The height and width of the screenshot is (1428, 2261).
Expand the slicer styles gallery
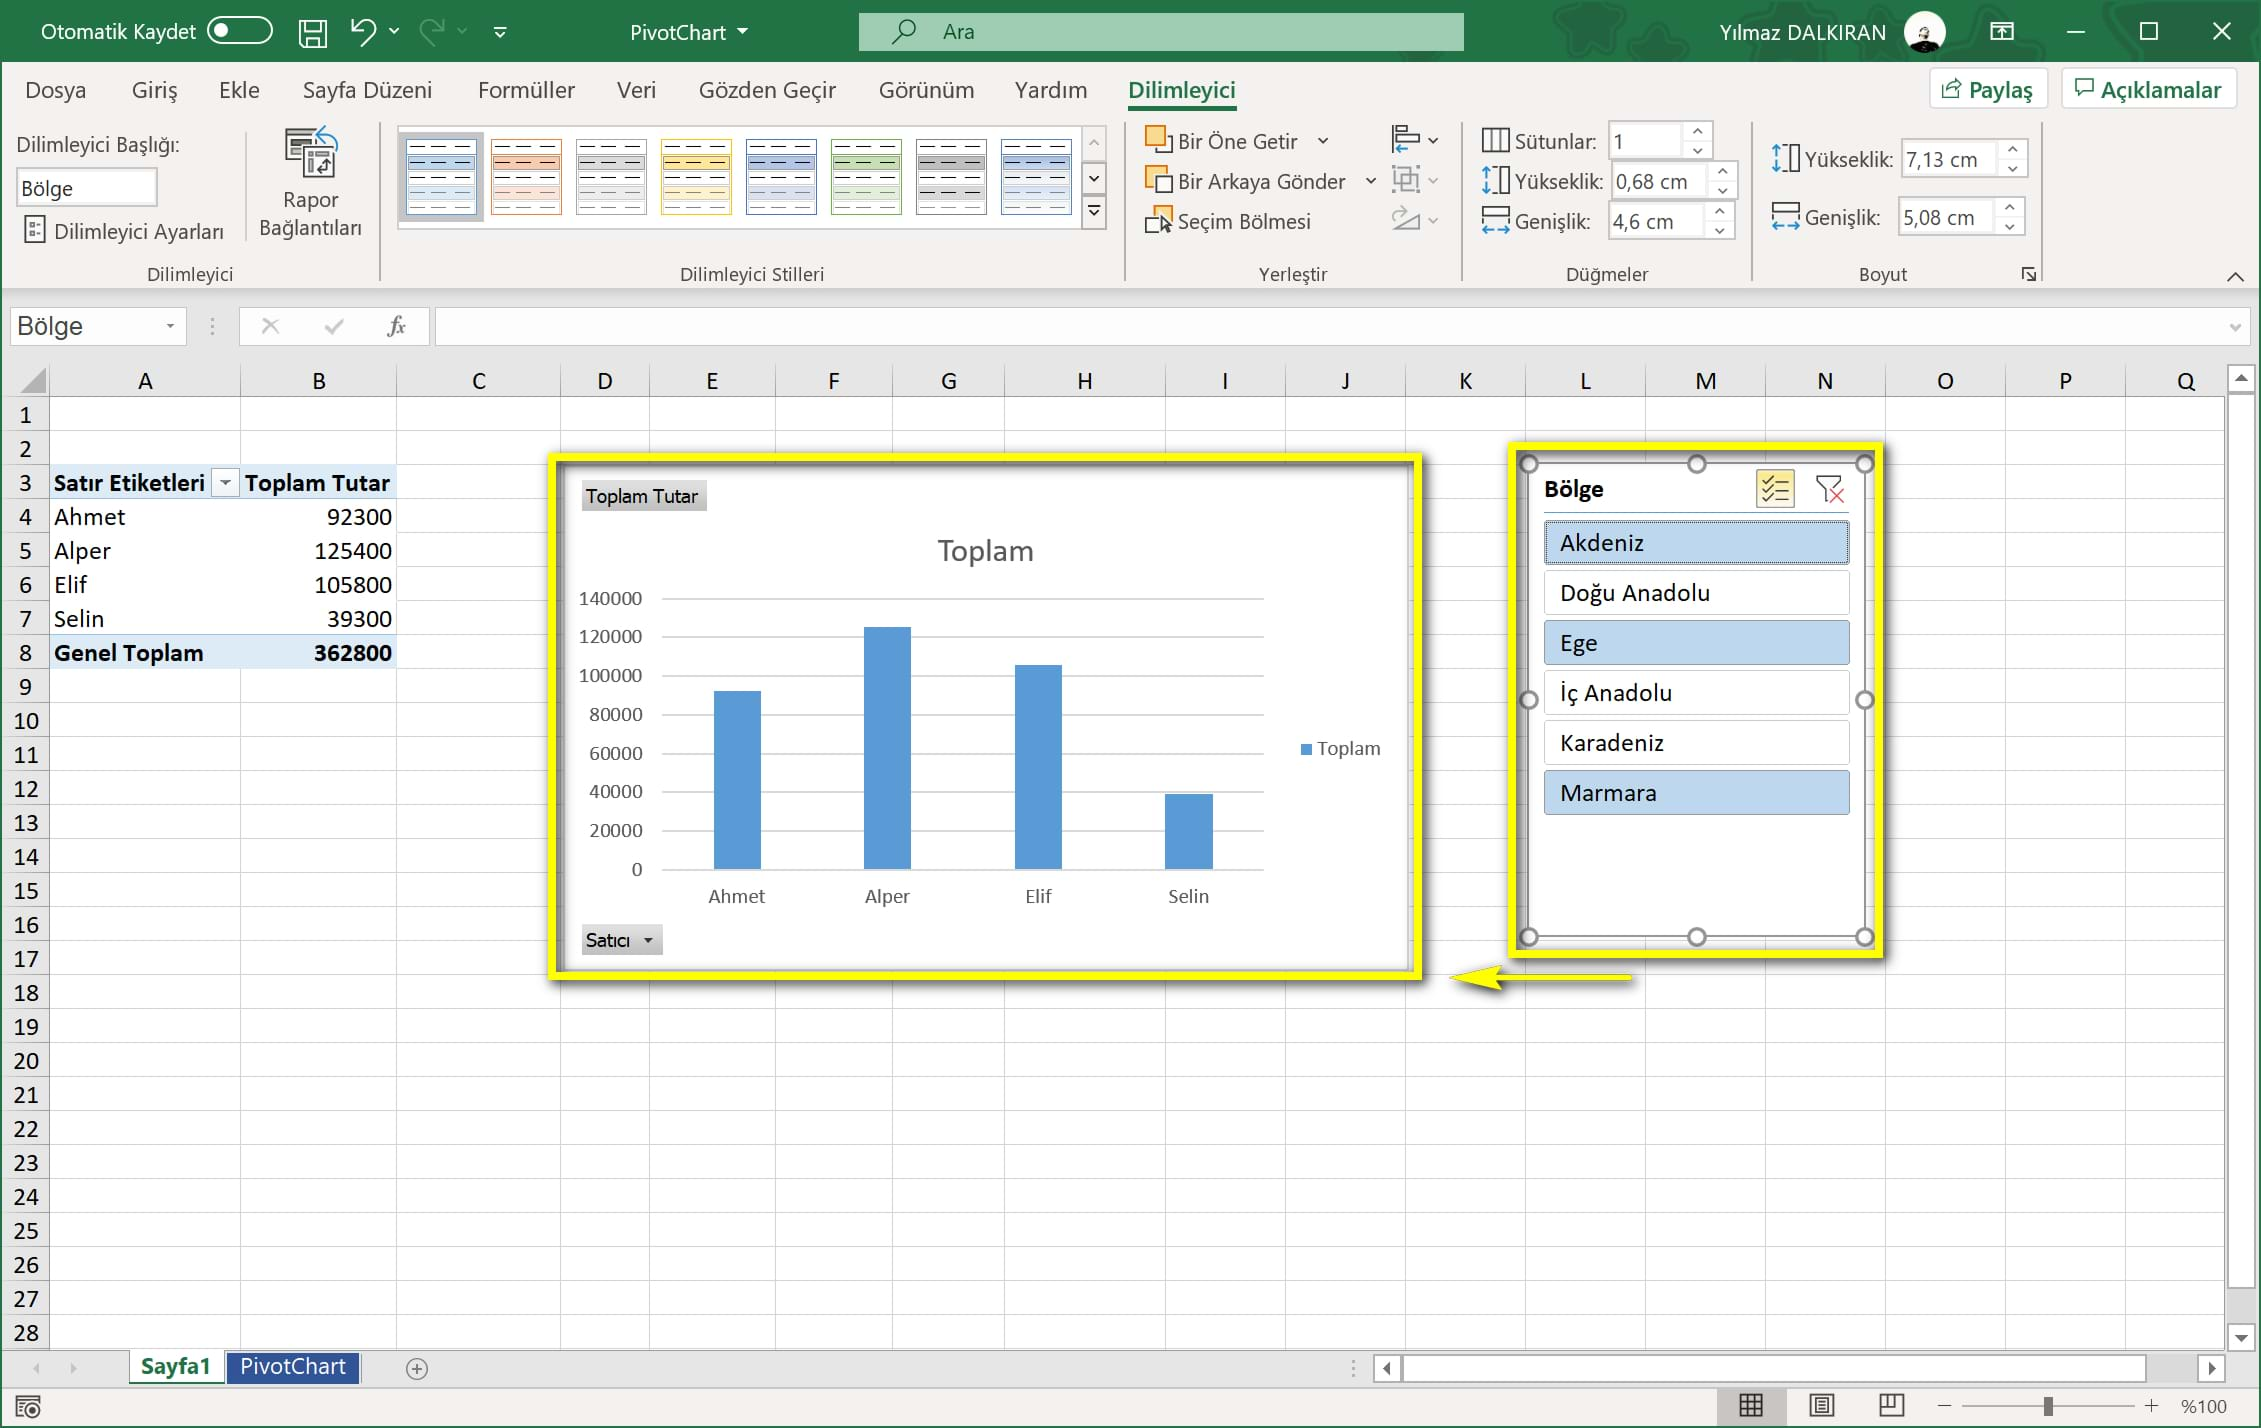1094,212
